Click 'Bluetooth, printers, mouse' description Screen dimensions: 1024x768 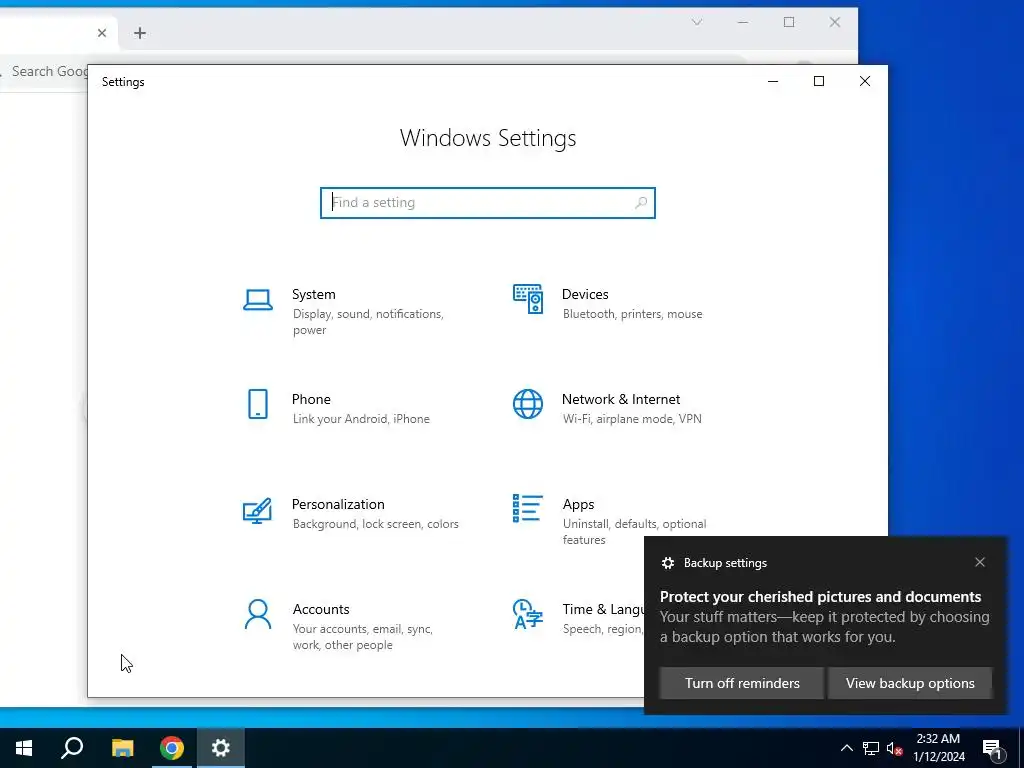[632, 314]
